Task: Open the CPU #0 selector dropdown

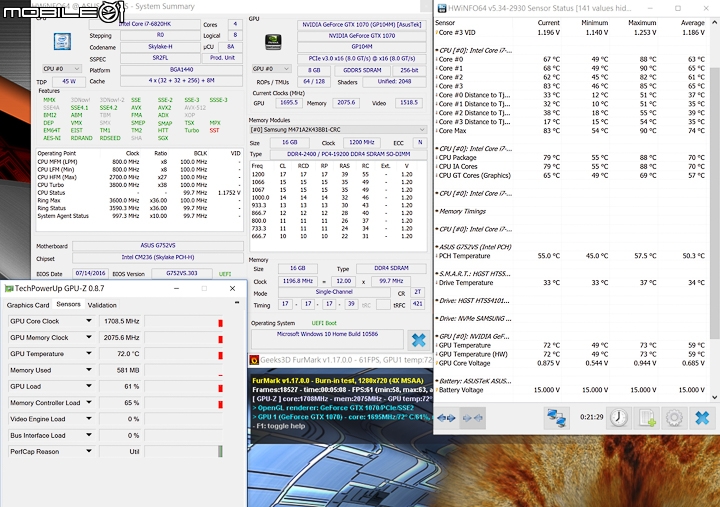Action: (62, 68)
